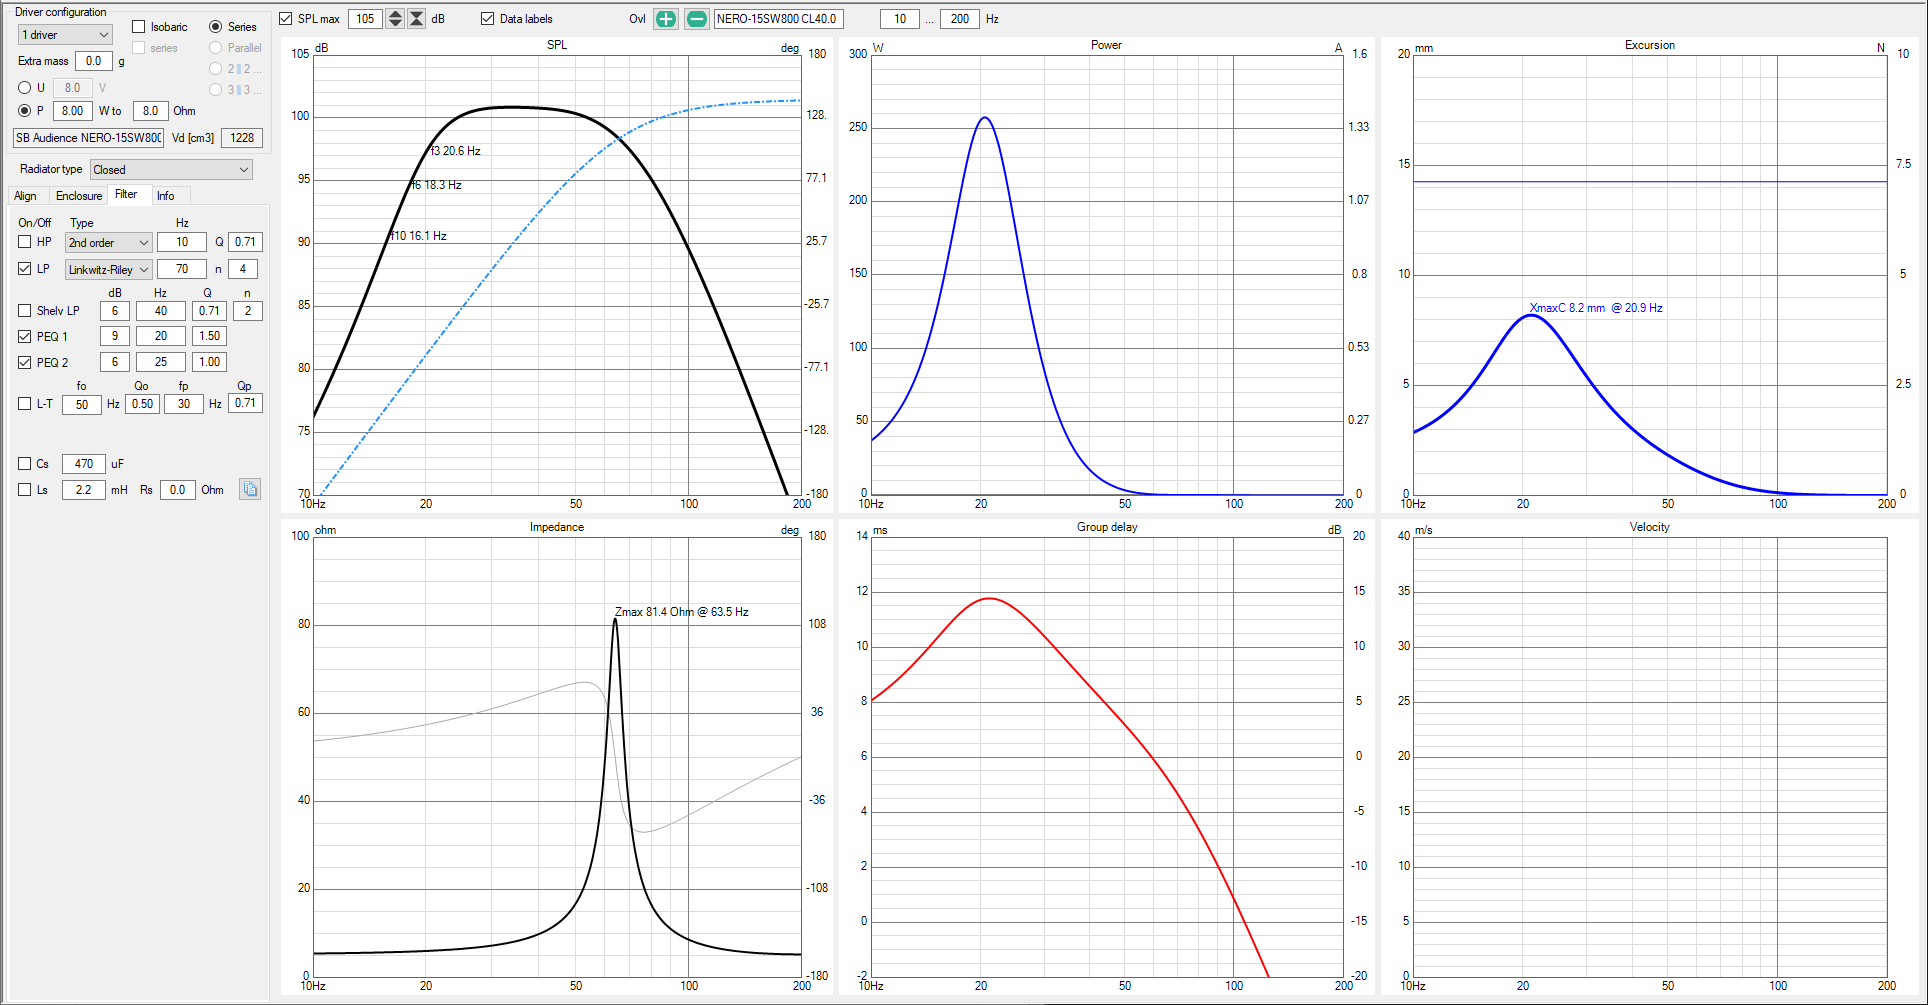Uncheck the PEQ 2 checkbox
1928x1005 pixels.
coord(25,363)
